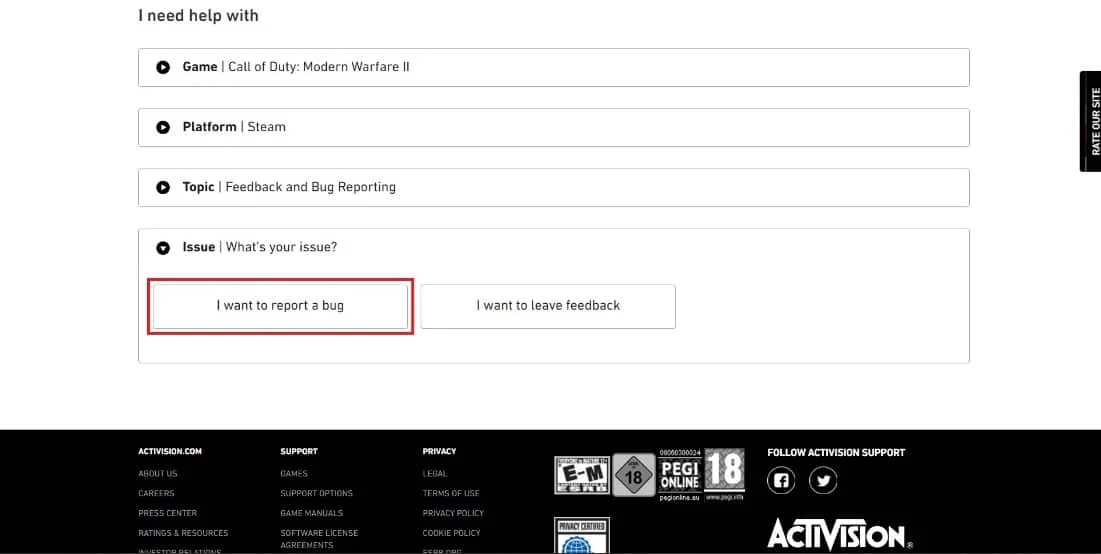Expand the Game selection section
Screen dimensions: 1101x554
coord(553,67)
